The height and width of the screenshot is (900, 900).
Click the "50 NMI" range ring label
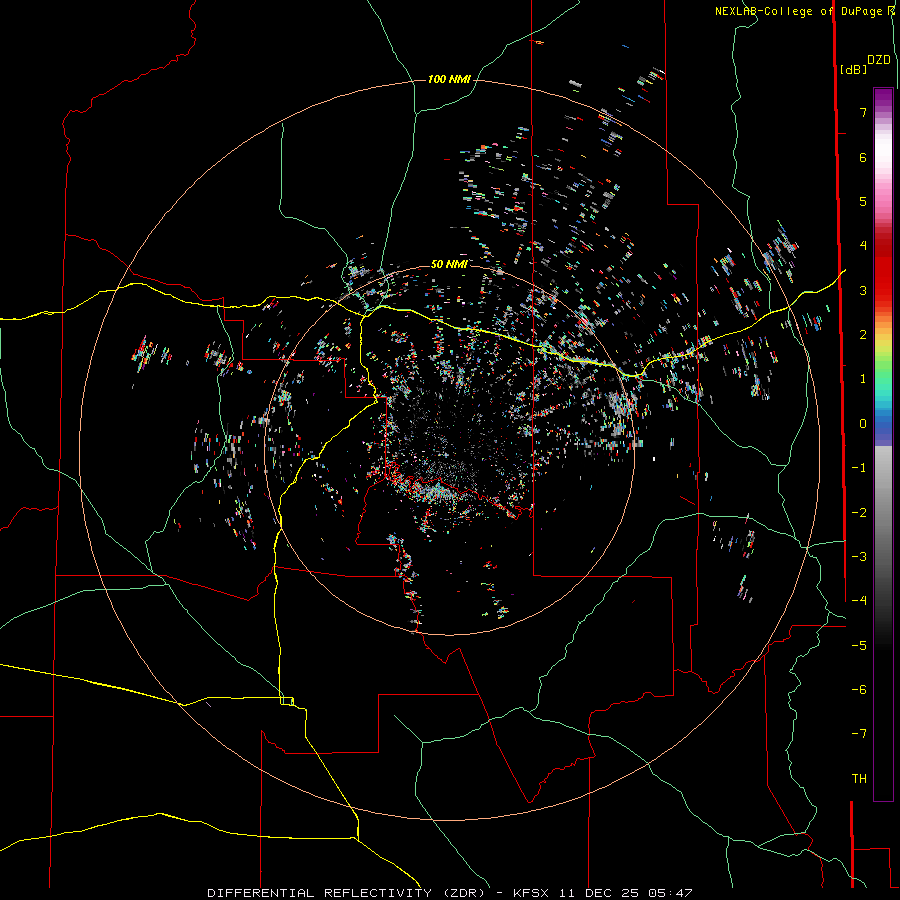449,265
